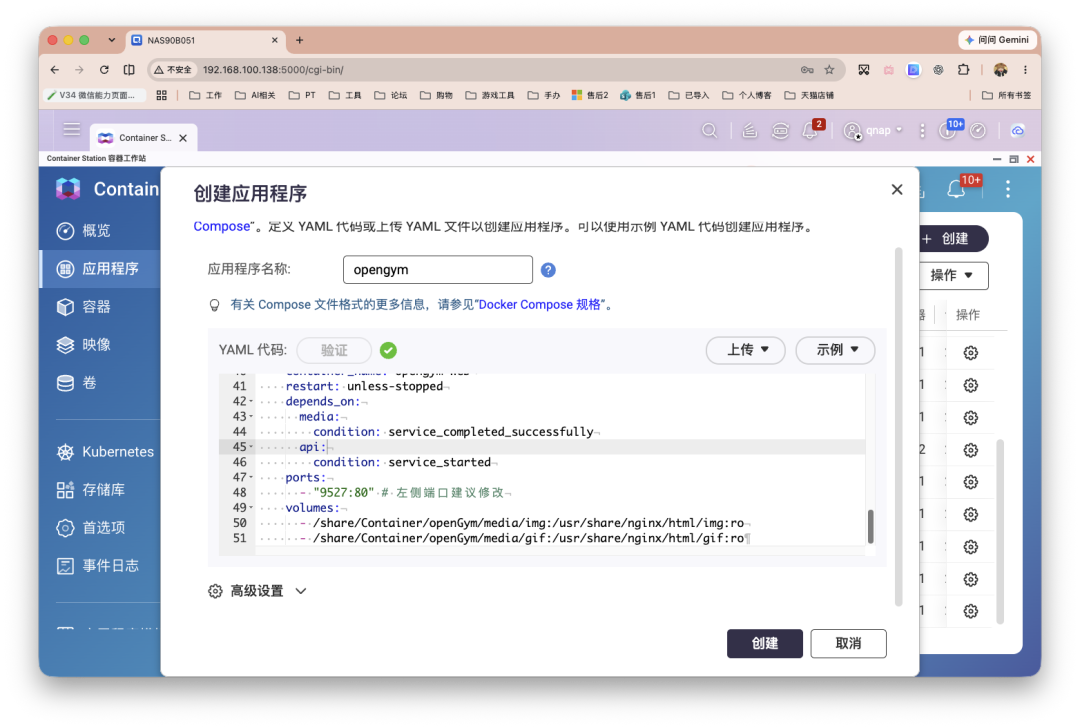Click line 48 text "9527:80"
The image size is (1080, 728).
click(x=344, y=492)
